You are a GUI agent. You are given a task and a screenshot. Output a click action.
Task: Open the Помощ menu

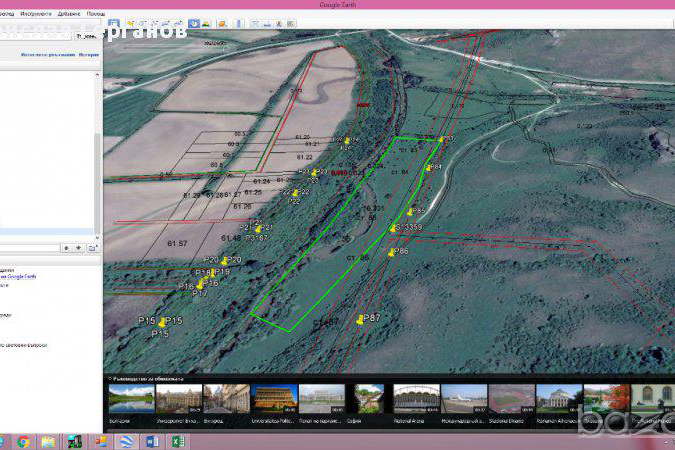point(96,14)
